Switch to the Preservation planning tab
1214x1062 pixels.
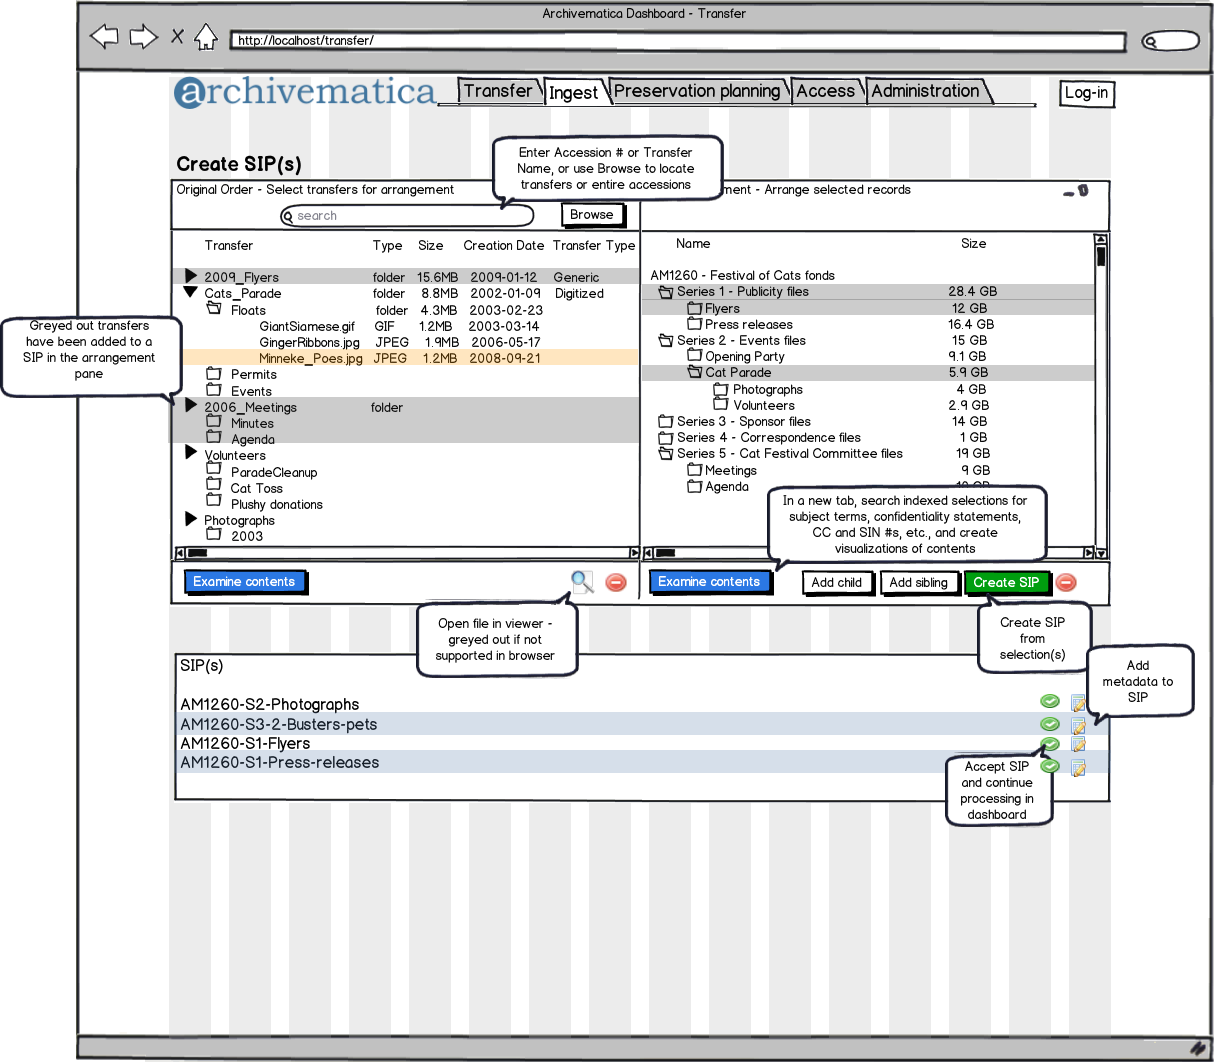697,91
